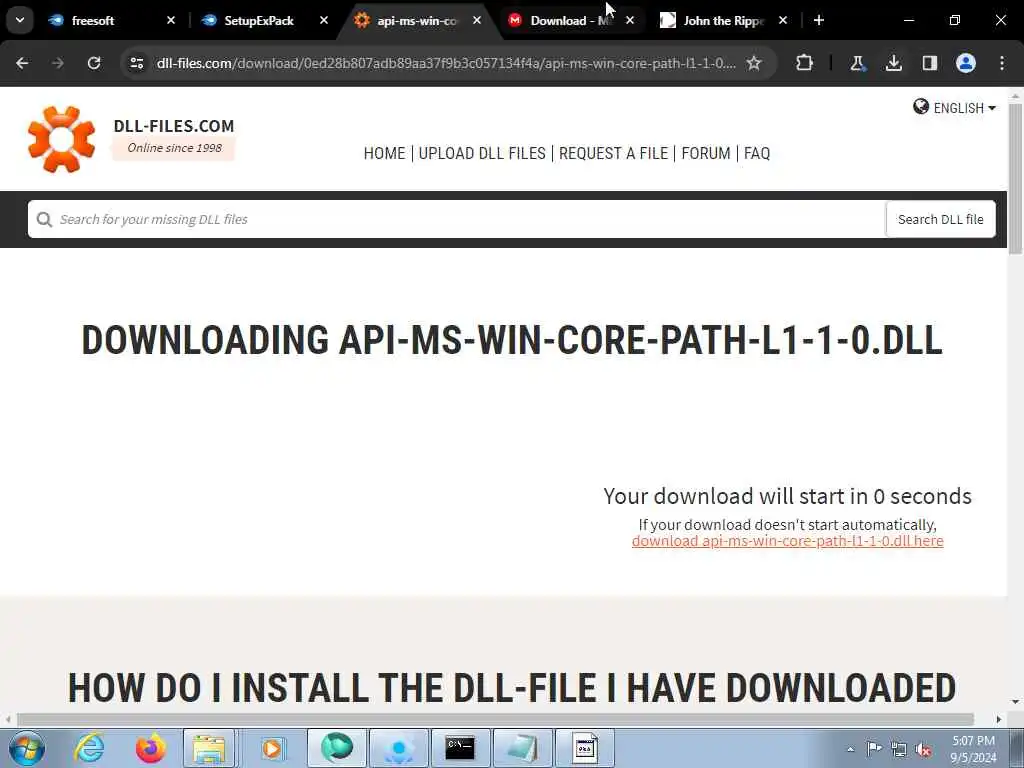
Task: Click the forward navigation arrow
Action: click(x=58, y=63)
